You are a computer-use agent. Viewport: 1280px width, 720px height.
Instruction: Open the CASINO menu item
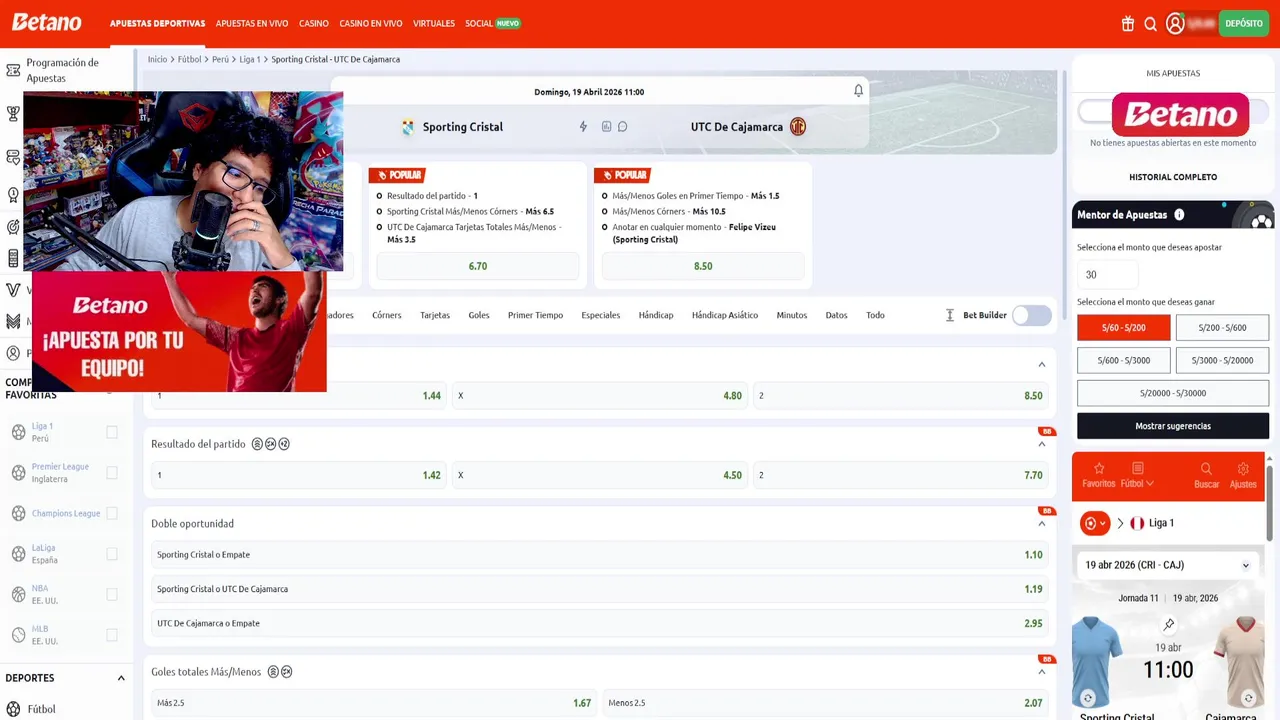(x=314, y=23)
